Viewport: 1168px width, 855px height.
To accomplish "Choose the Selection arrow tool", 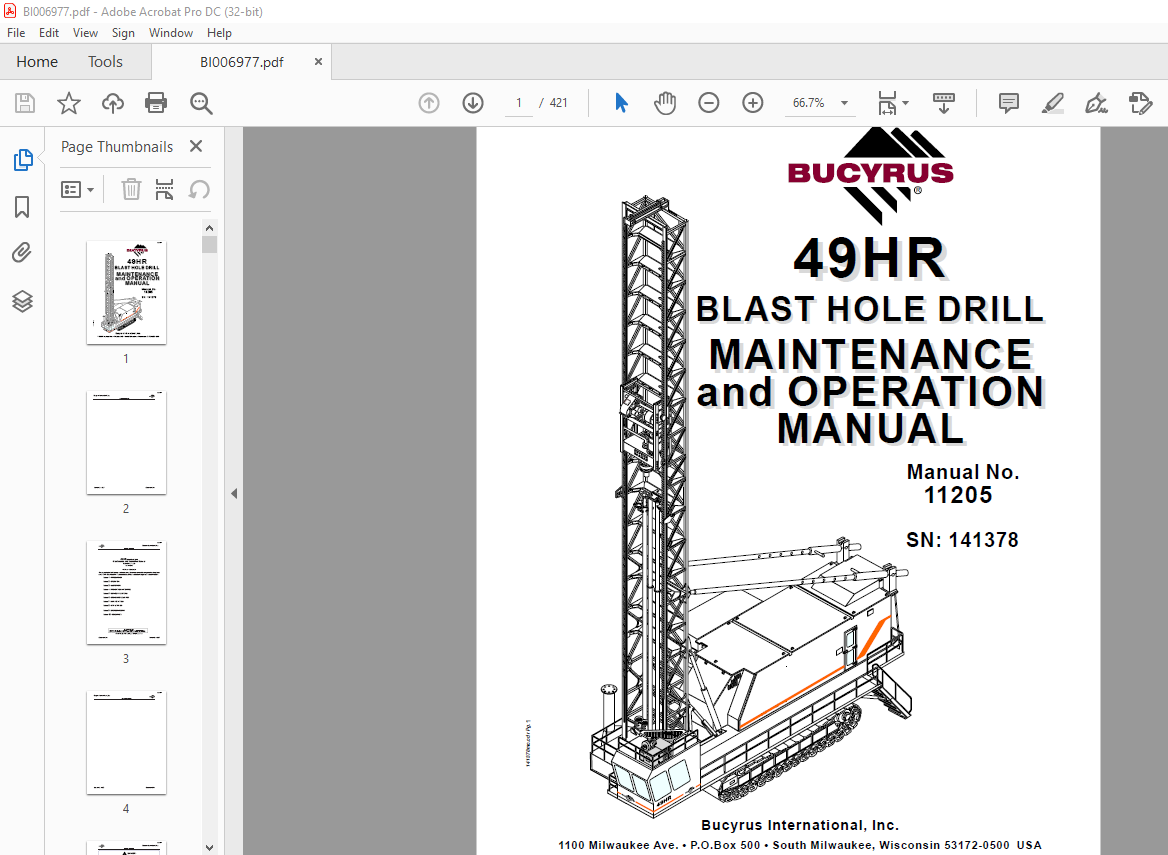I will tap(621, 103).
